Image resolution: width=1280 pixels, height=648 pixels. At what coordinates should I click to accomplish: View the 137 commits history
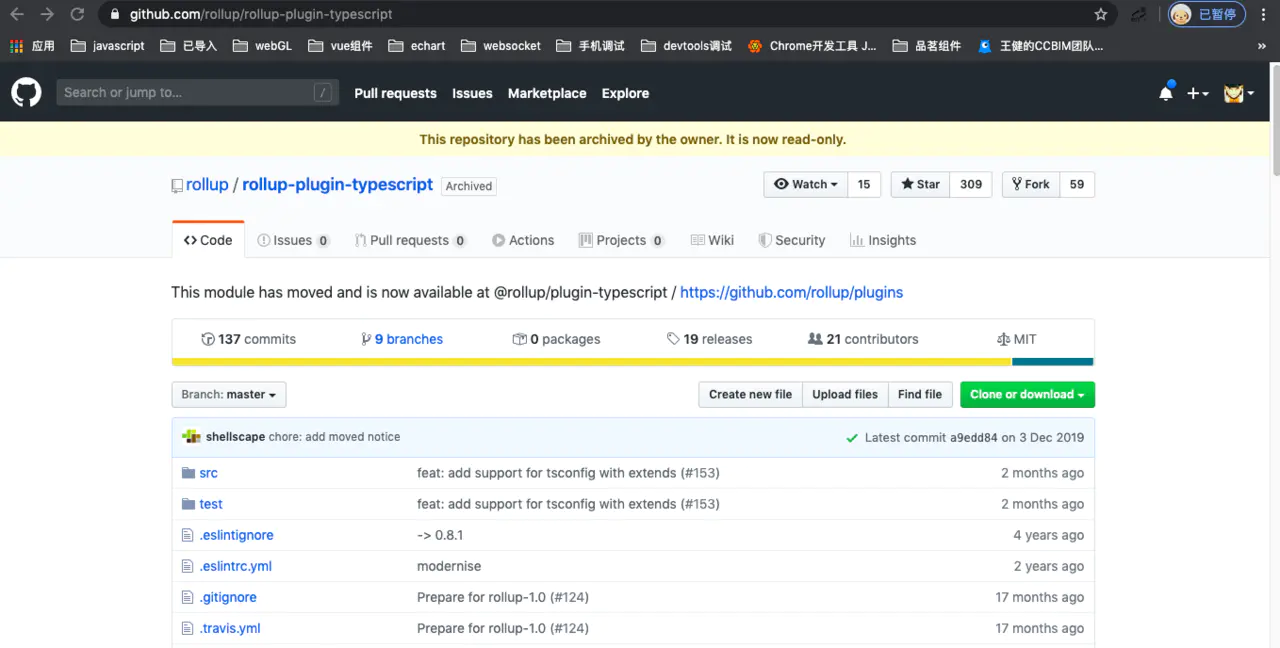tap(249, 339)
